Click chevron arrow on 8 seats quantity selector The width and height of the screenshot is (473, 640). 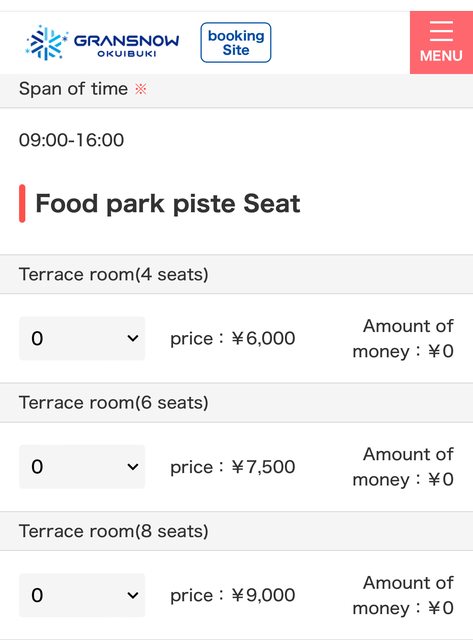point(133,595)
